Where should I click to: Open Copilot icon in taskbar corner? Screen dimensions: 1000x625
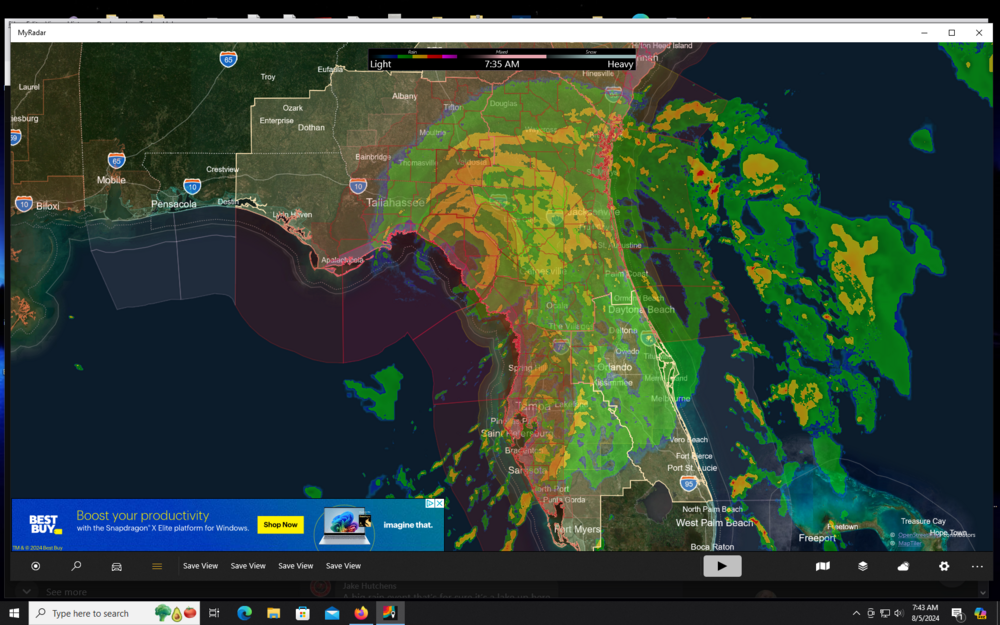click(x=980, y=614)
